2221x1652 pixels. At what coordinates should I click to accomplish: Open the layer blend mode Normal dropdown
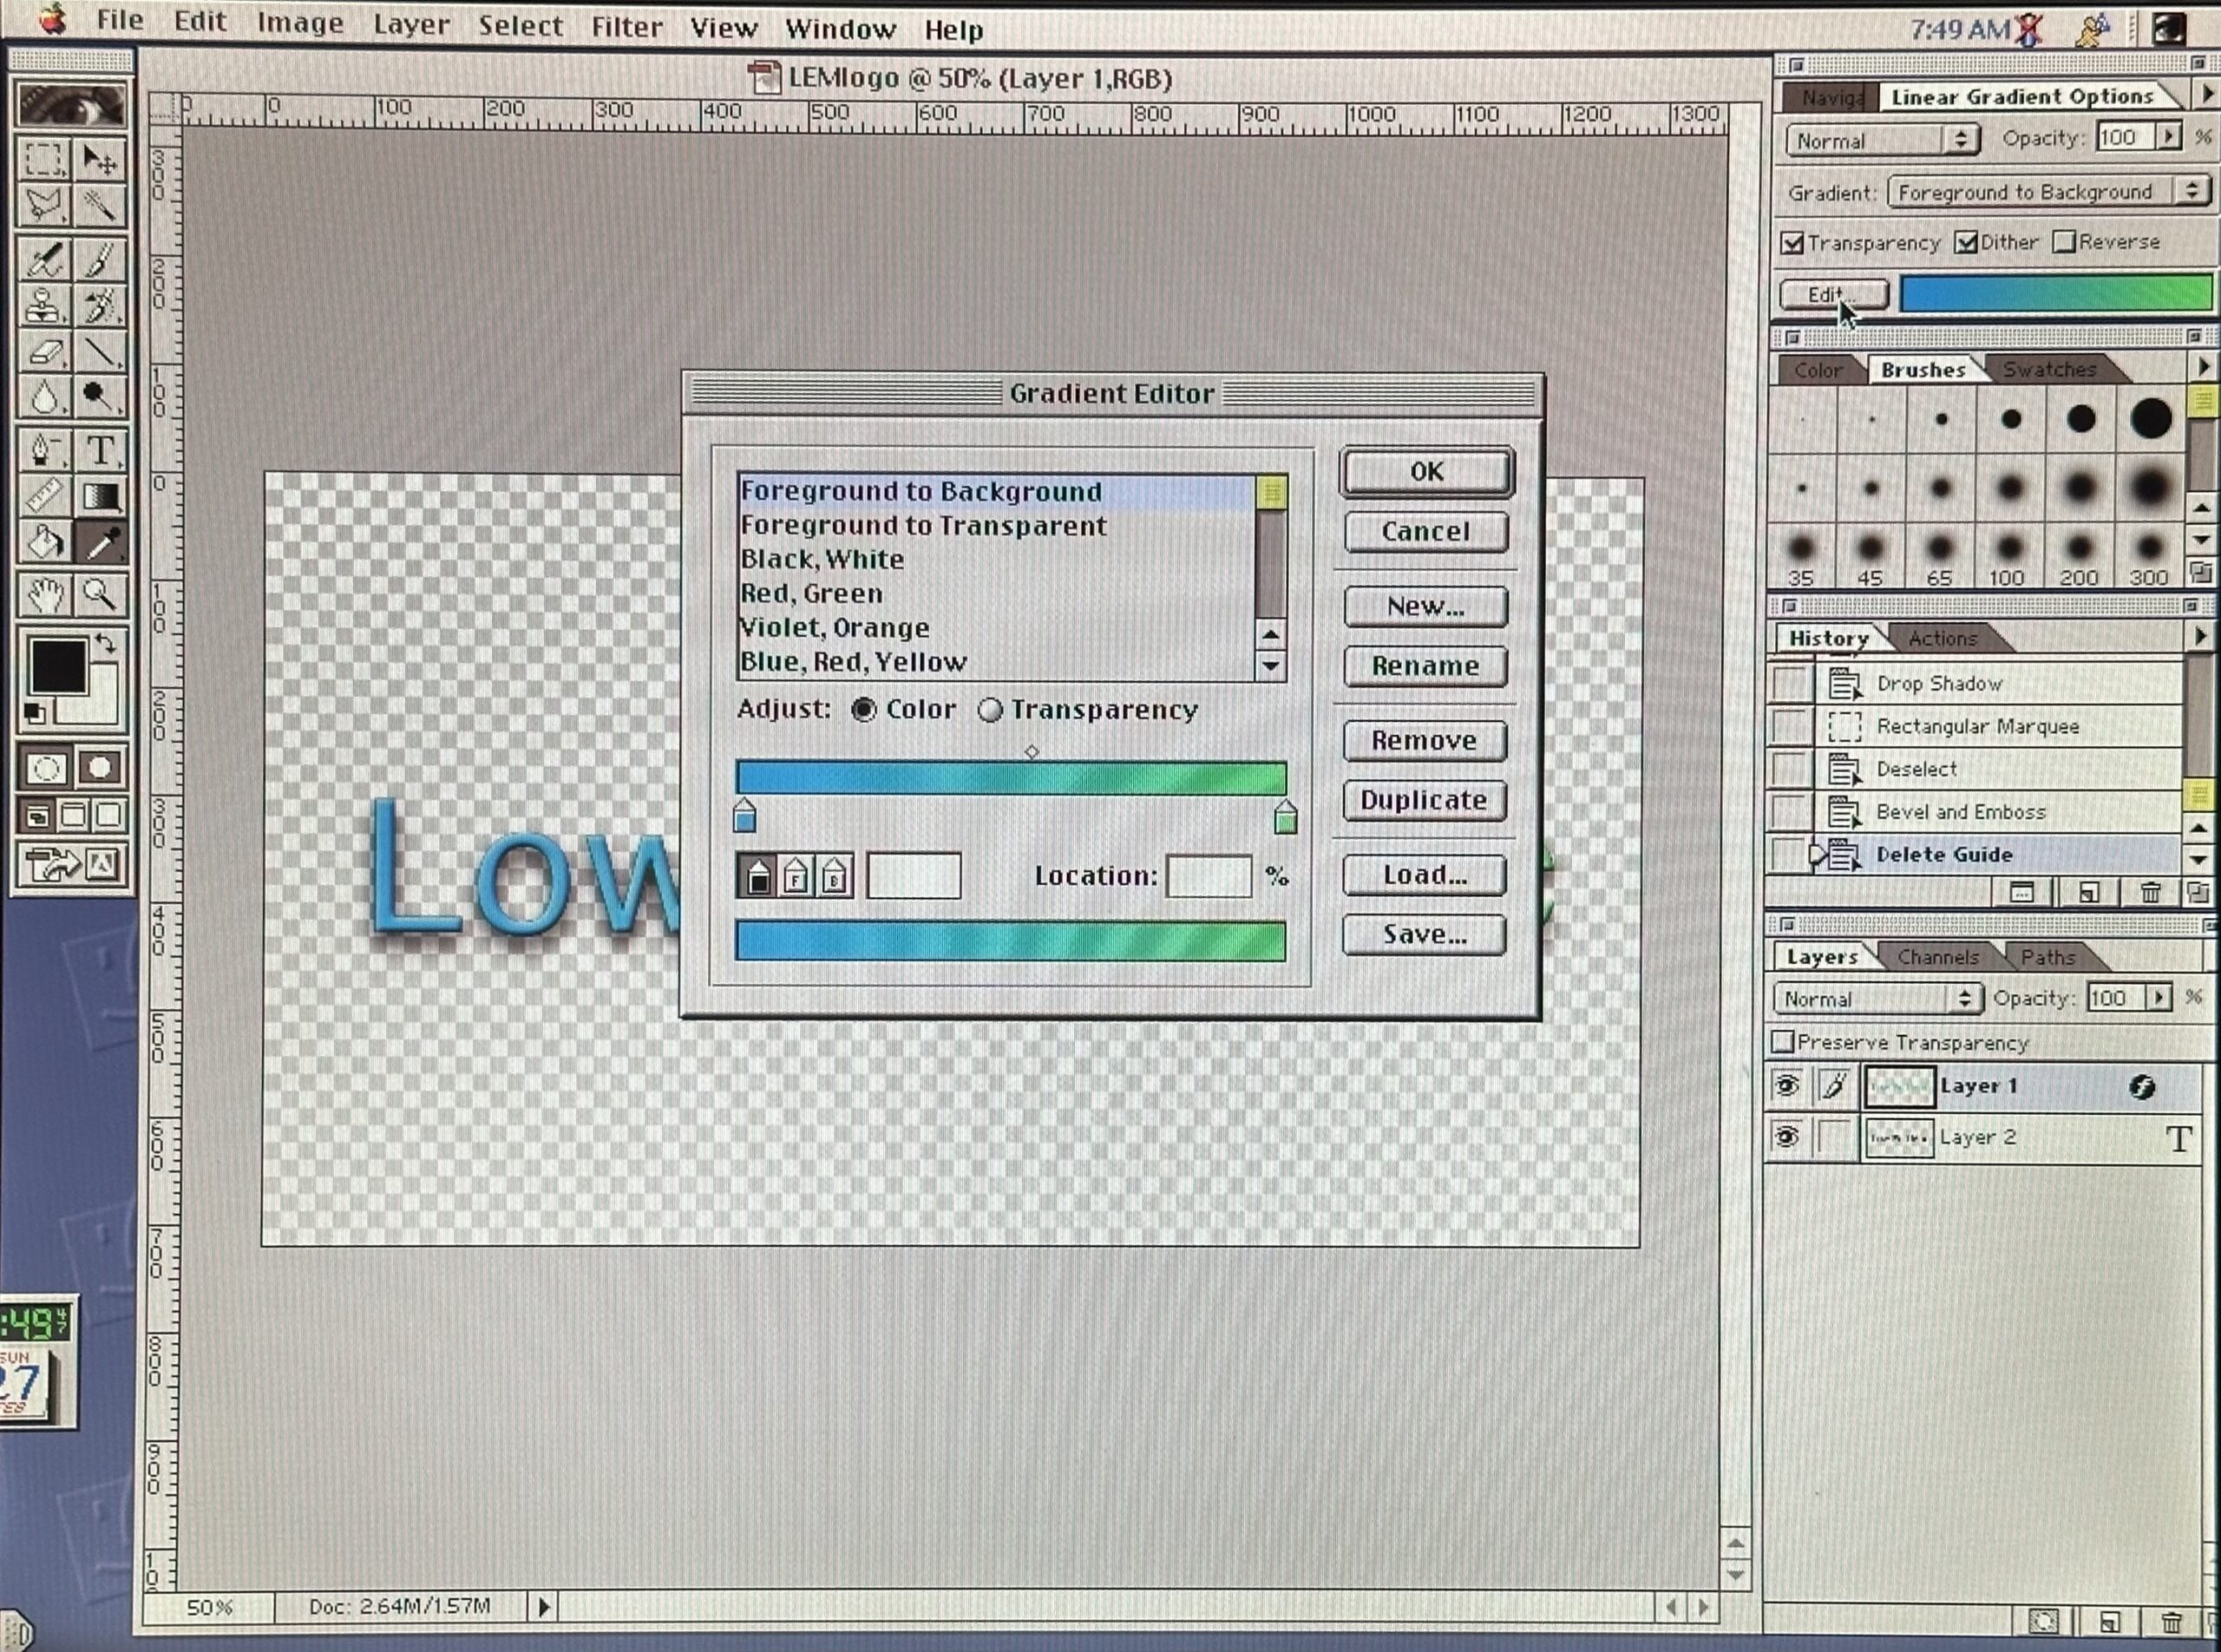coord(1877,999)
